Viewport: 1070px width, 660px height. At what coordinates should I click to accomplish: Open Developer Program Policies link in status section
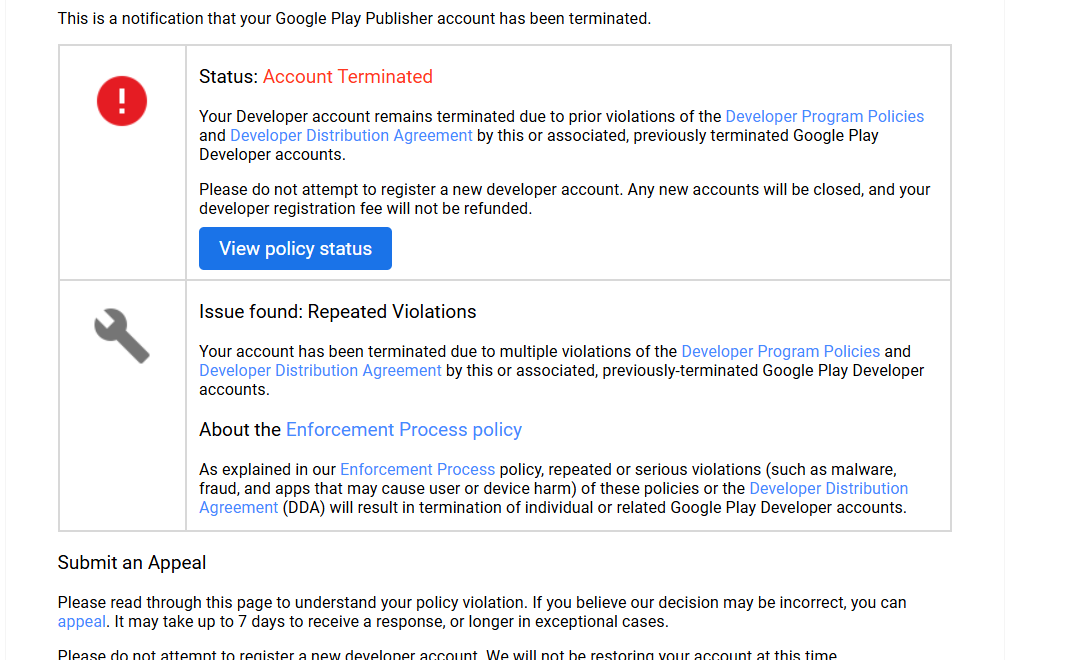(824, 117)
